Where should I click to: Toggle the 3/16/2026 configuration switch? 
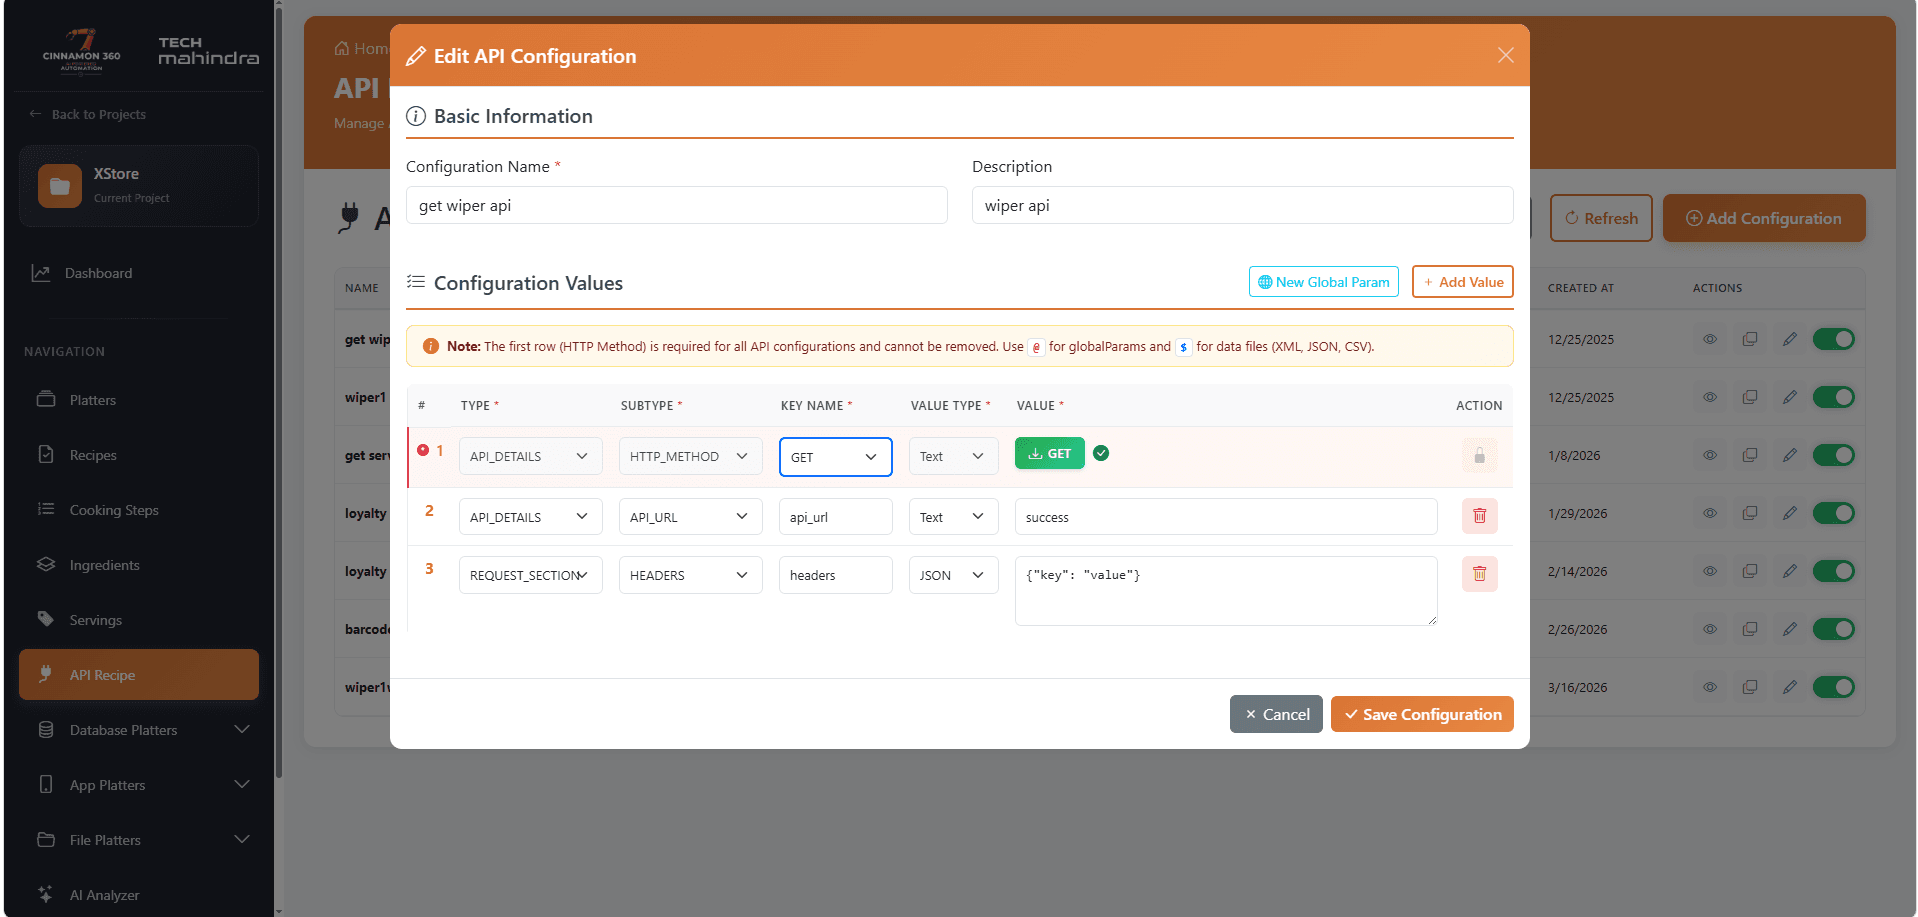click(x=1833, y=687)
